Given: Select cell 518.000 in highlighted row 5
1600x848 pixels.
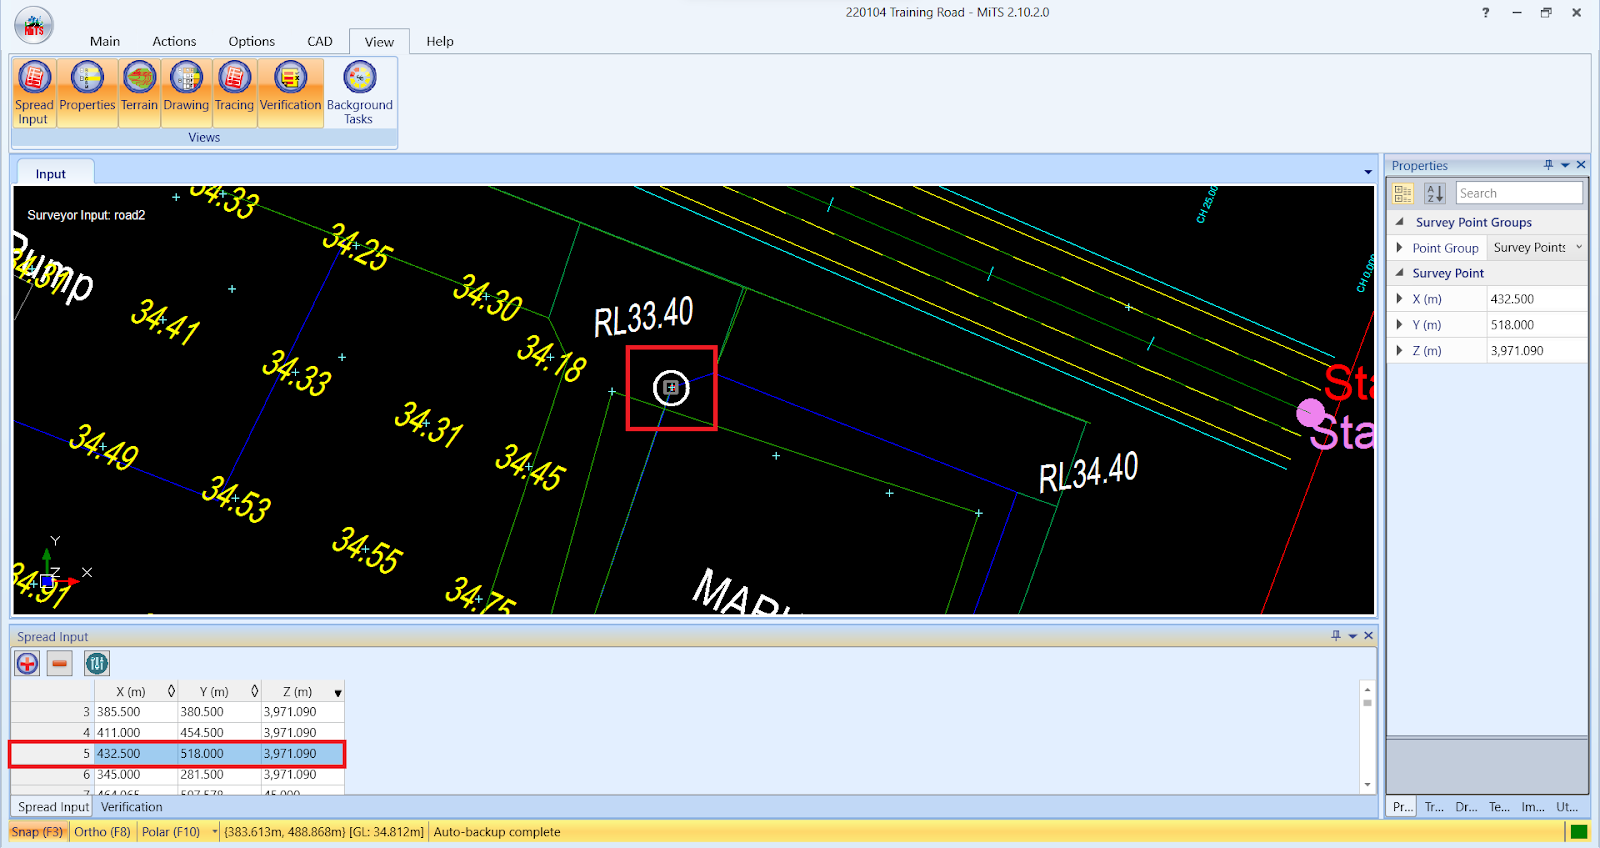Looking at the screenshot, I should [219, 754].
